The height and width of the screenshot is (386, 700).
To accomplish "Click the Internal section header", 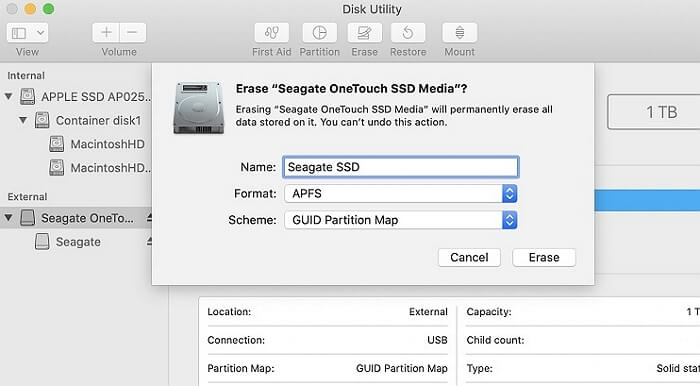I will click(26, 75).
